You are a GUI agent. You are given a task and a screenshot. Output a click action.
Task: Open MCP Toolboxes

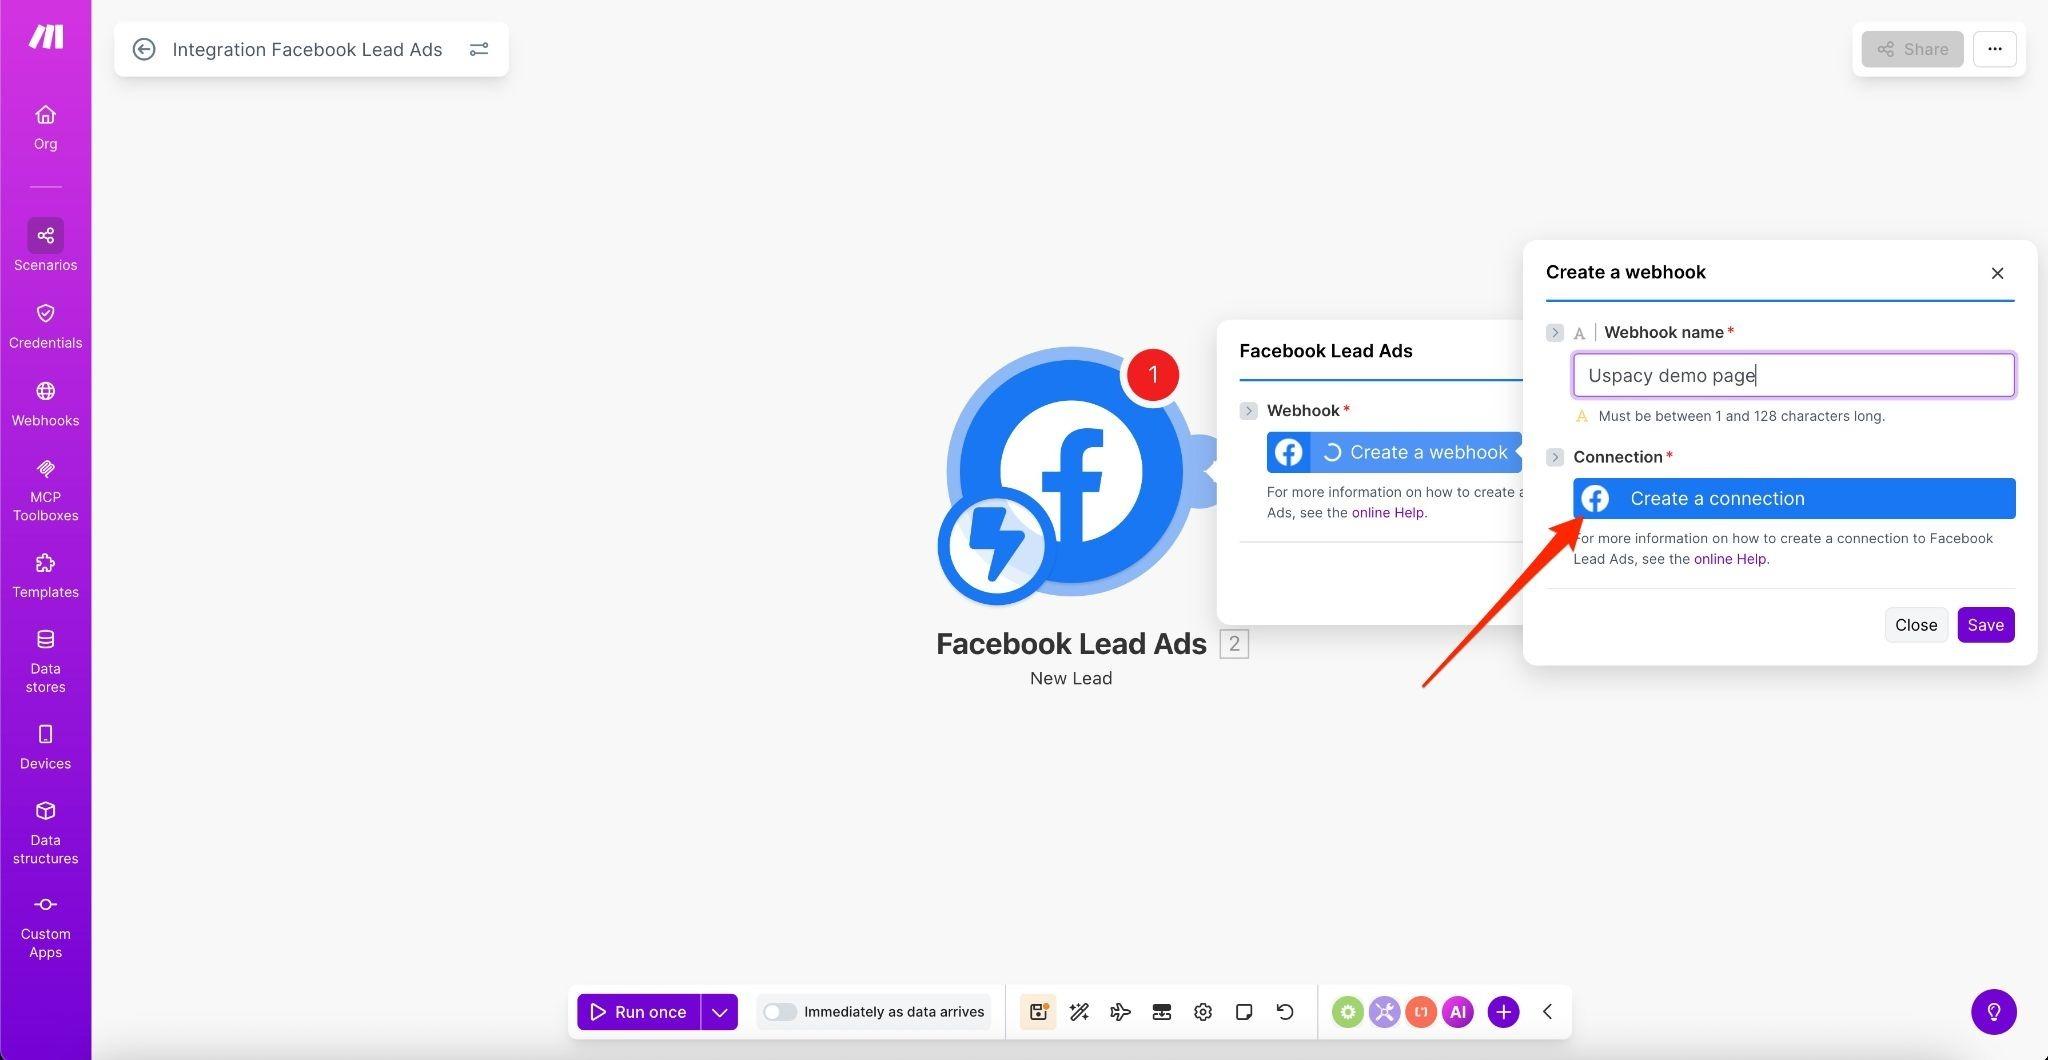(45, 491)
